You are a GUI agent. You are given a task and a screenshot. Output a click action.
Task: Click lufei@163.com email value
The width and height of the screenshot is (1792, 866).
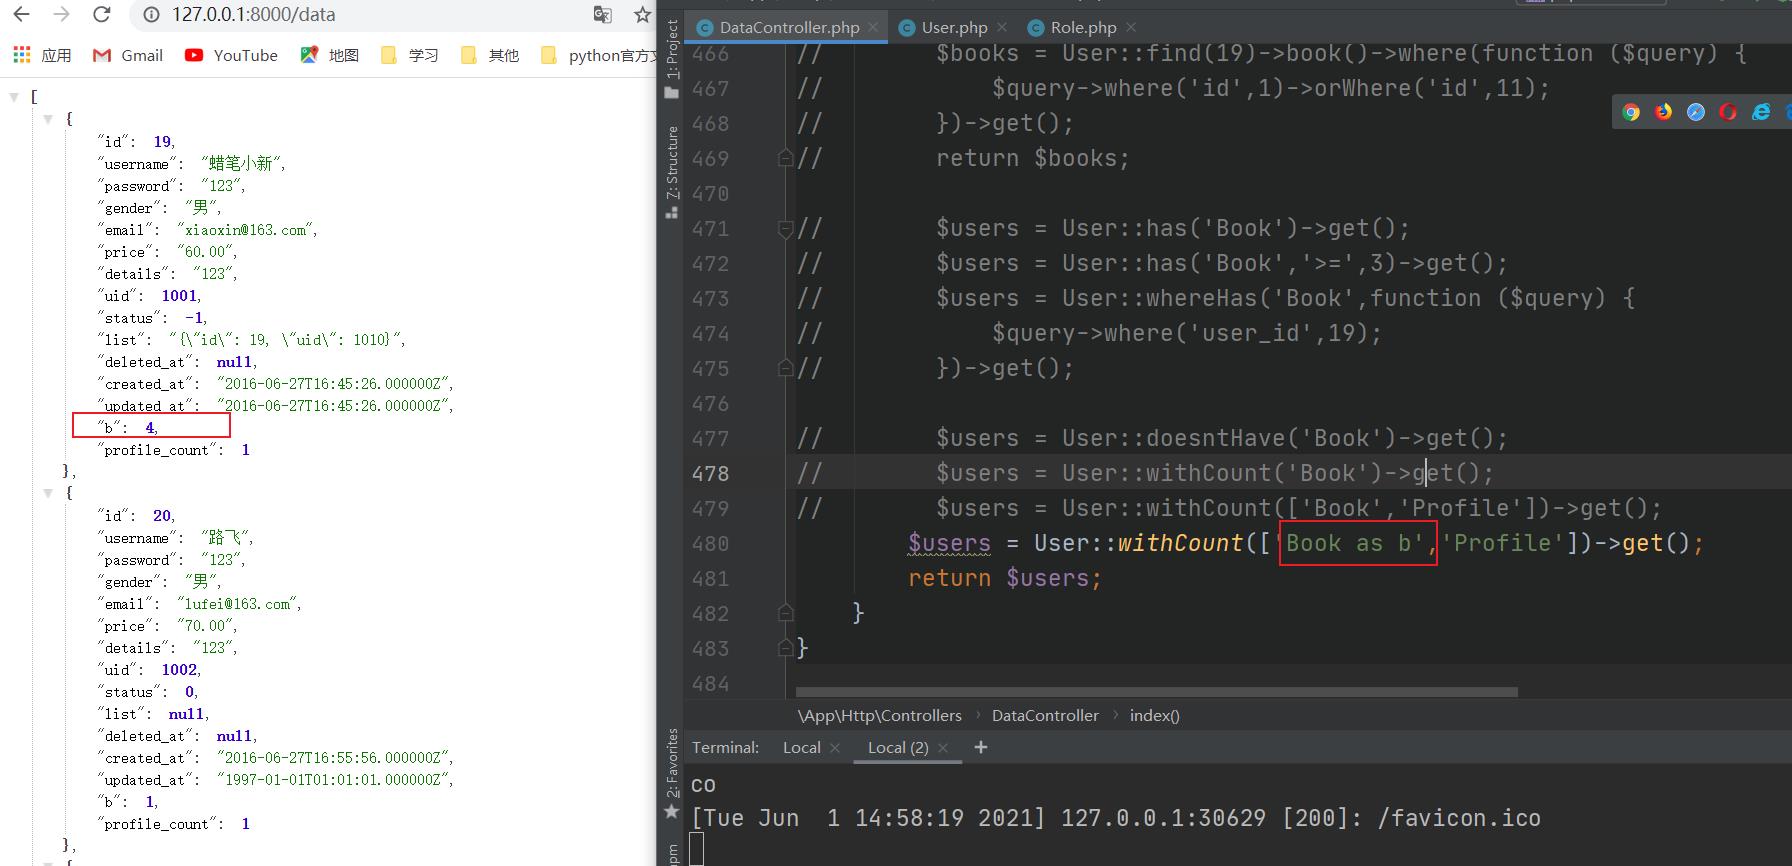click(239, 604)
